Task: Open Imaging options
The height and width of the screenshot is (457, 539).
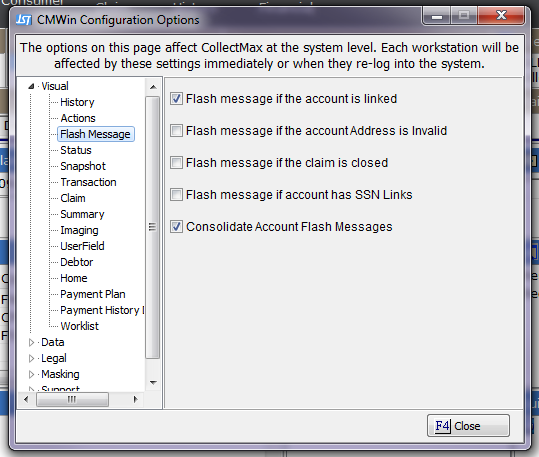Action: coord(79,230)
